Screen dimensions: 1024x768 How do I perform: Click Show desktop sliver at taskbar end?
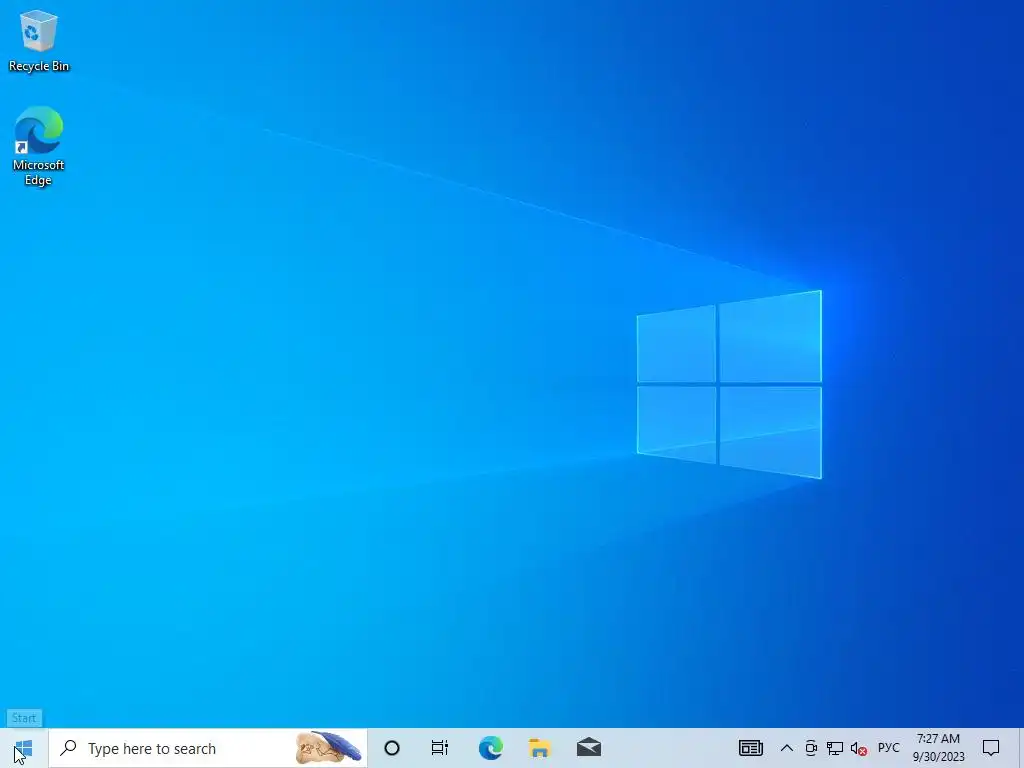pos(1021,748)
